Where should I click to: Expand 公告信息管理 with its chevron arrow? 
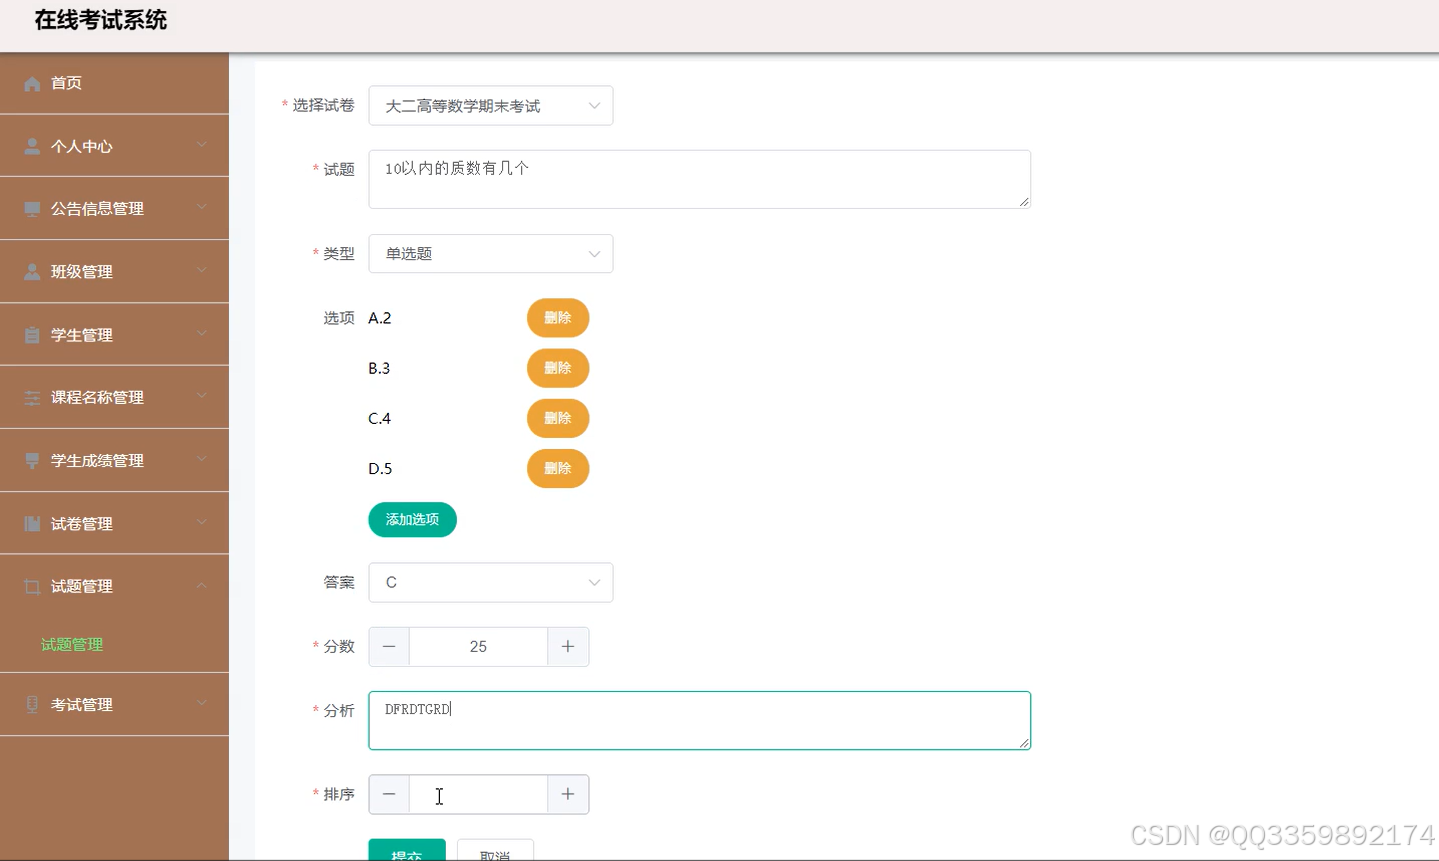(202, 208)
